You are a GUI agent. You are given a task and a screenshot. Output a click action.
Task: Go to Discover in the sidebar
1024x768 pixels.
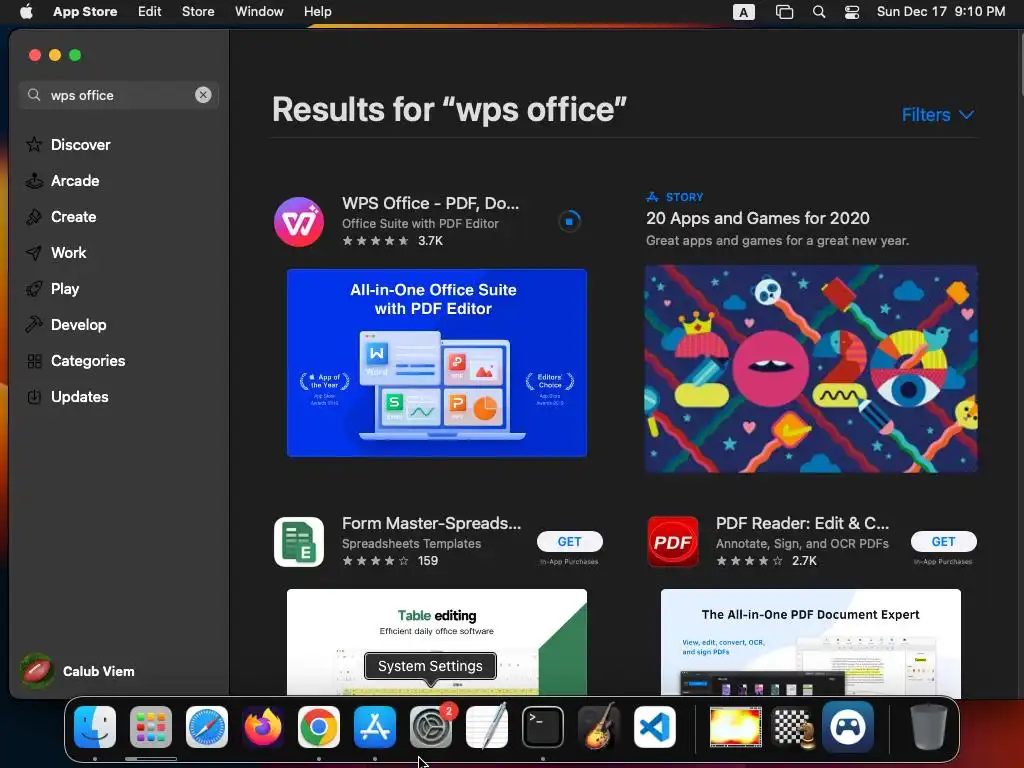point(80,144)
